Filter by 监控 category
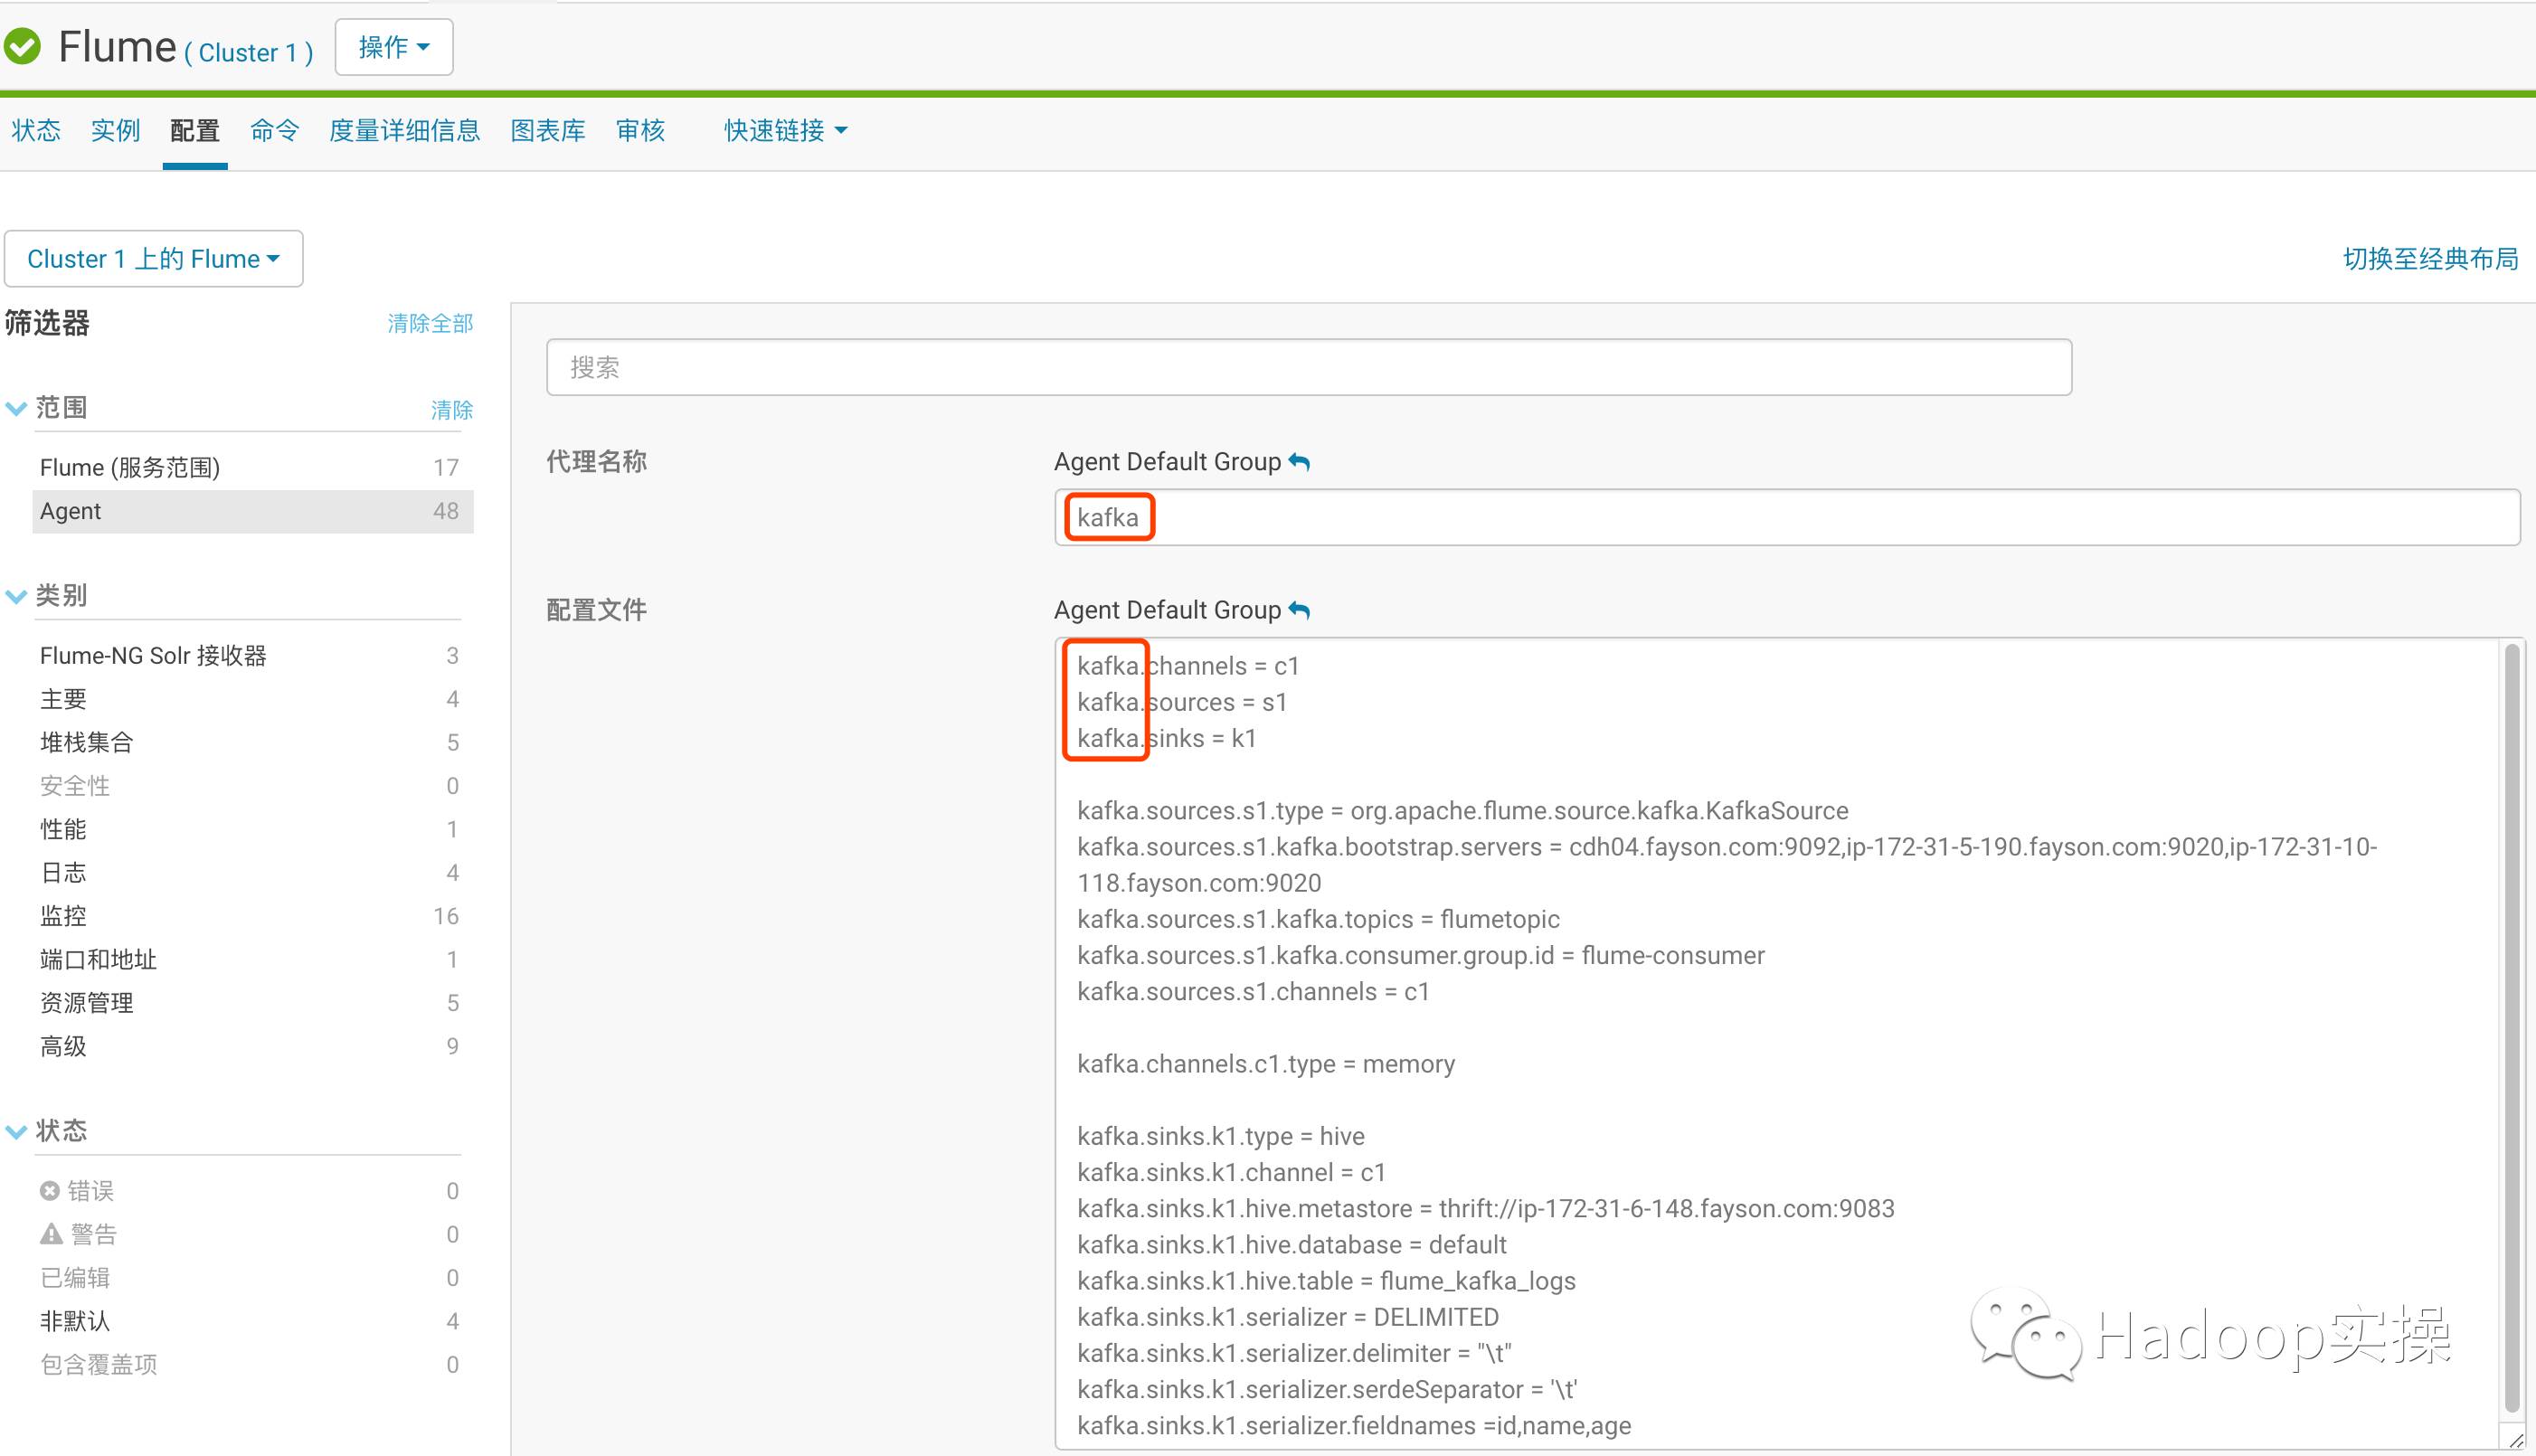The width and height of the screenshot is (2536, 1456). tap(253, 916)
